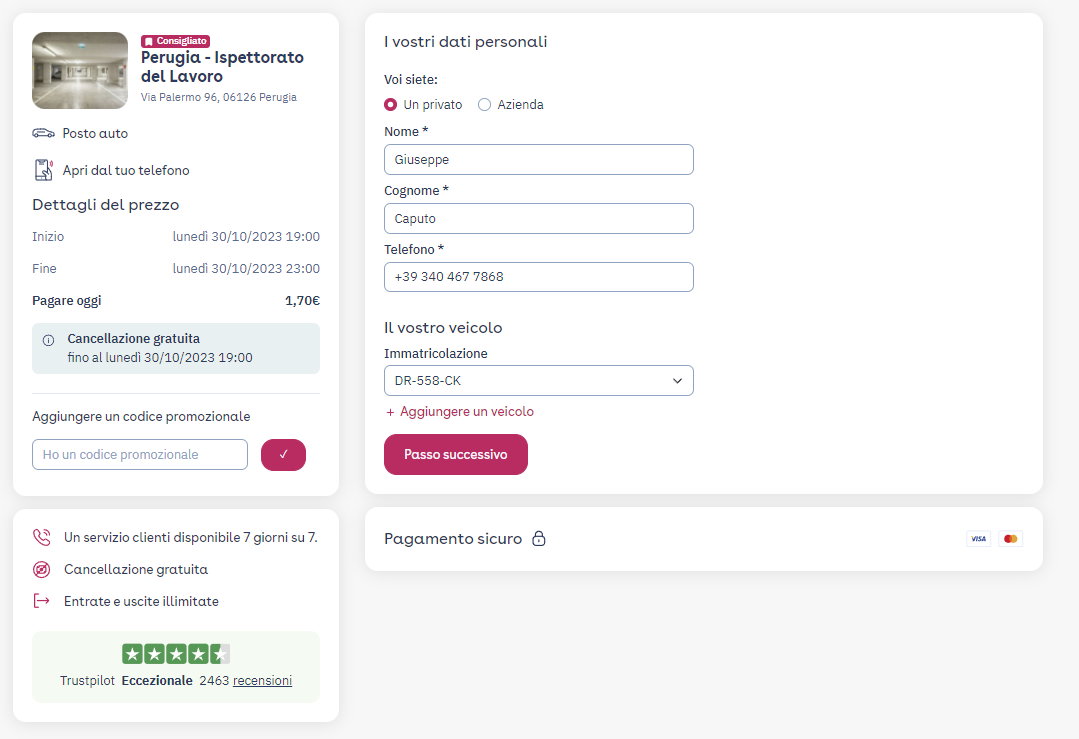This screenshot has height=739, width=1079.
Task: Select the Azienda radio button
Action: (x=484, y=105)
